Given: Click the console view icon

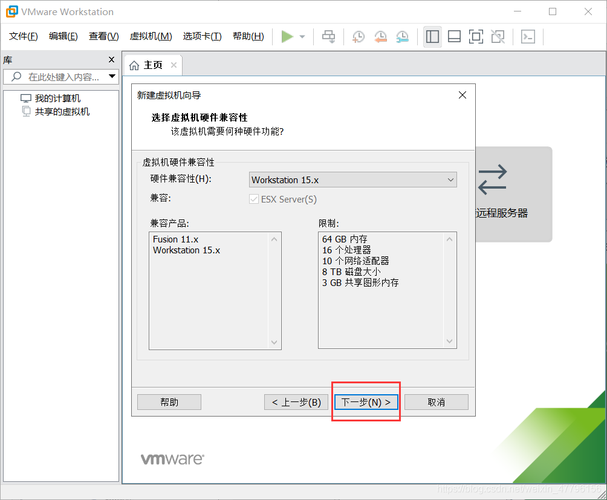Looking at the screenshot, I should tap(528, 37).
